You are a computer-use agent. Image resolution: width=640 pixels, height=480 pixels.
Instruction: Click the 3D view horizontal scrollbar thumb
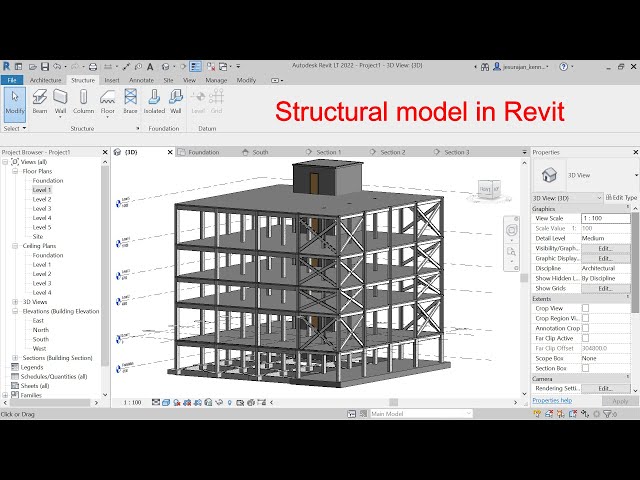(x=393, y=402)
